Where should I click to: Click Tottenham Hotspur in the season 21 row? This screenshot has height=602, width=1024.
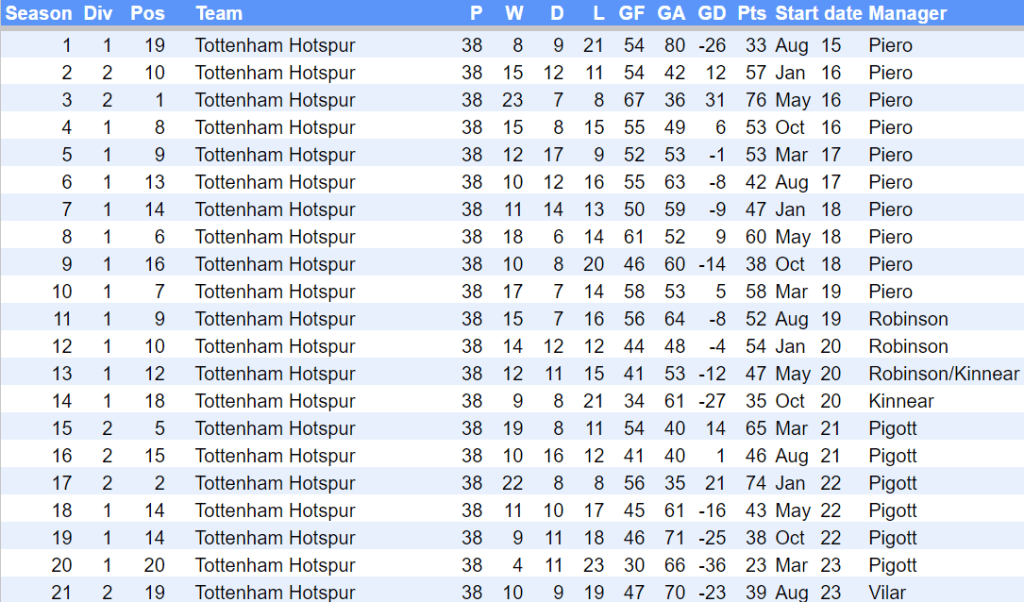[x=275, y=593]
